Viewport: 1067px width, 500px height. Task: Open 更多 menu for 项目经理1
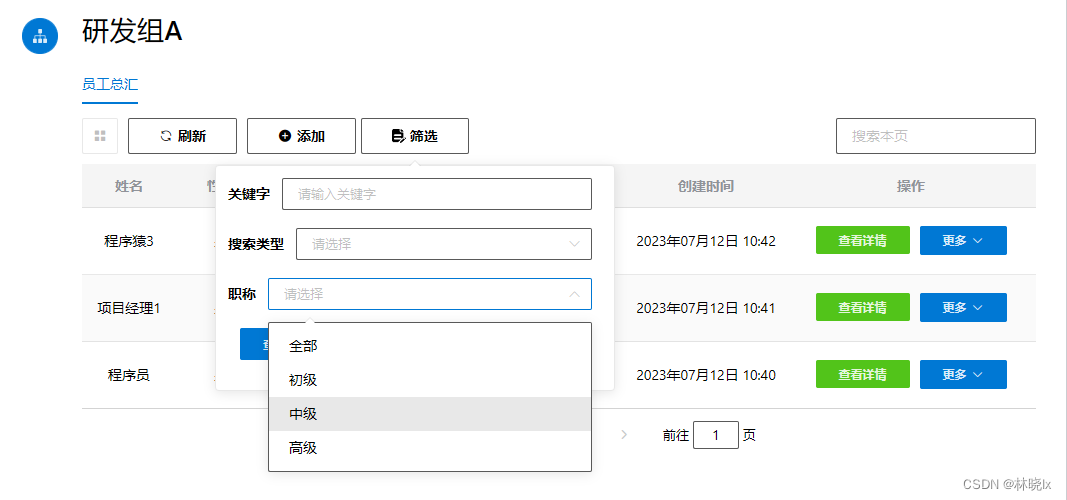pos(963,308)
